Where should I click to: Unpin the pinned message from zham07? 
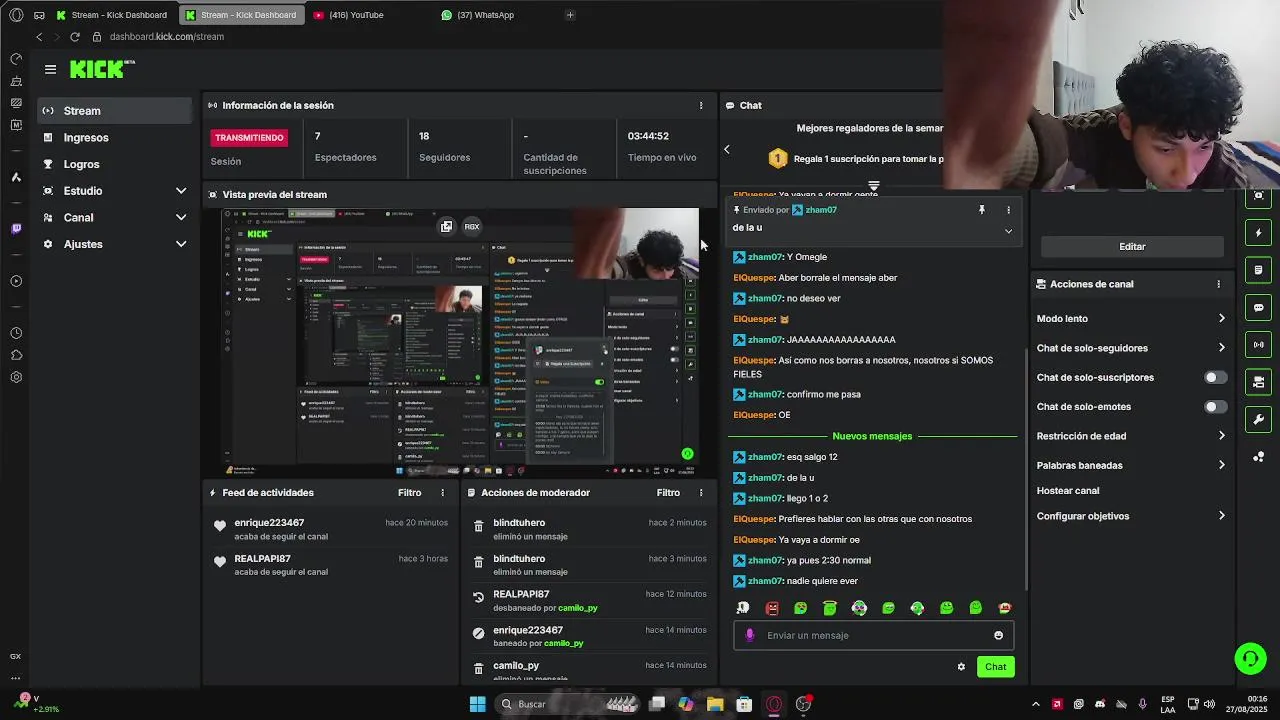(982, 210)
